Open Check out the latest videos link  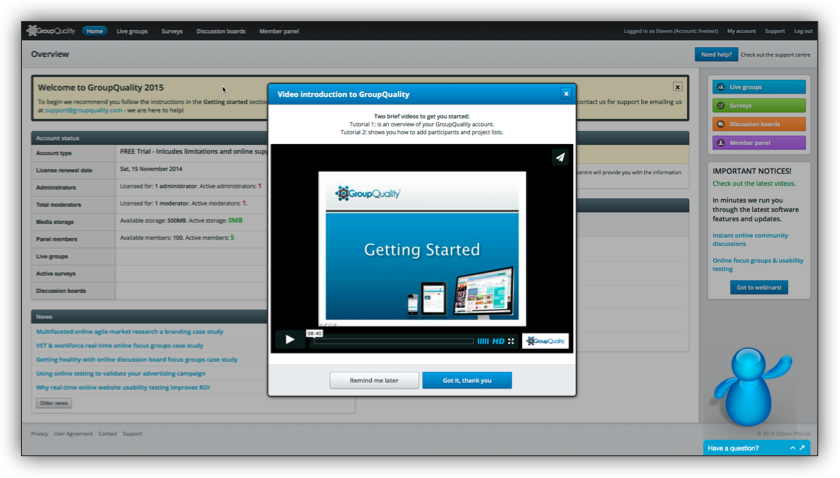[x=754, y=183]
